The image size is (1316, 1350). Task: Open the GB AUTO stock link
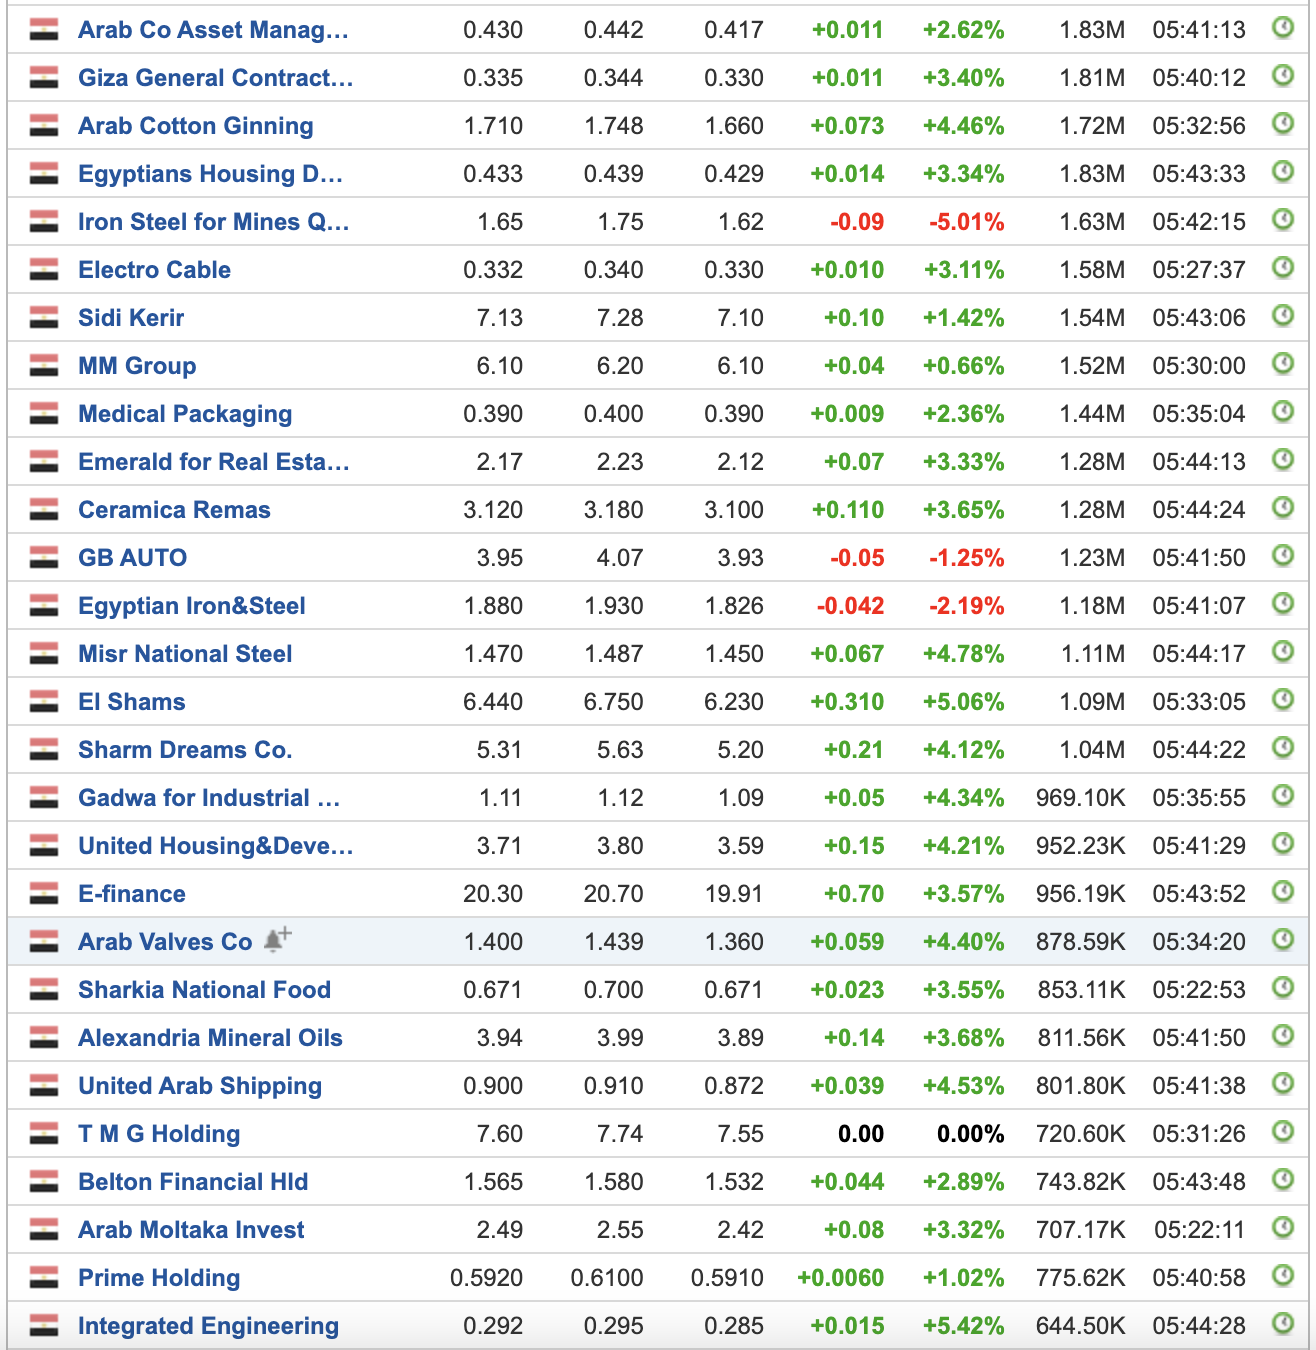[133, 558]
